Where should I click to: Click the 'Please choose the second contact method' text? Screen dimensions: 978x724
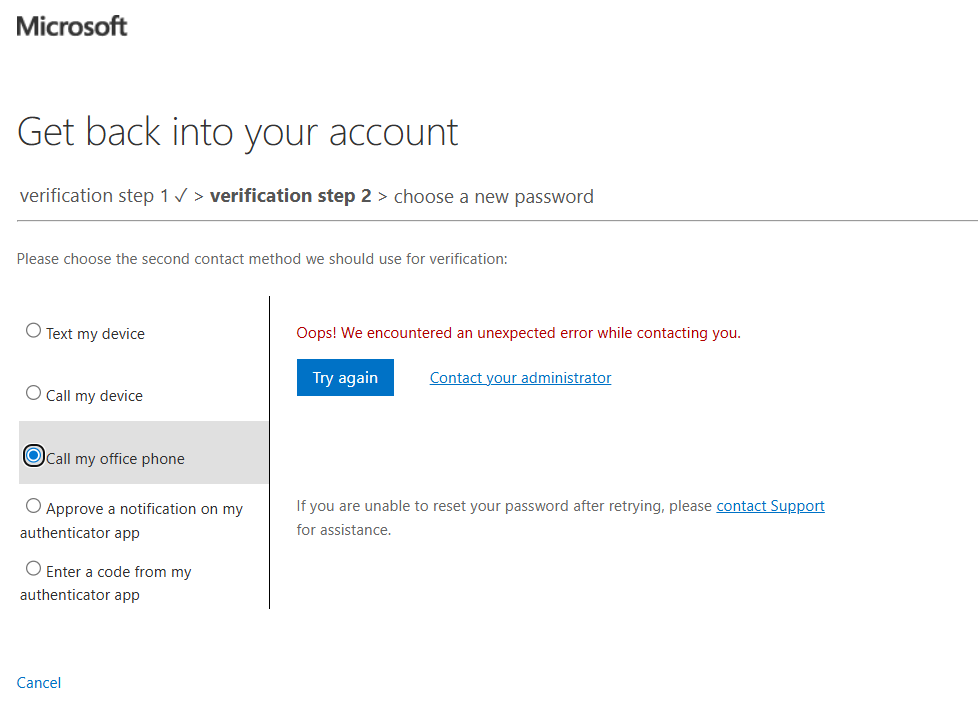click(262, 259)
